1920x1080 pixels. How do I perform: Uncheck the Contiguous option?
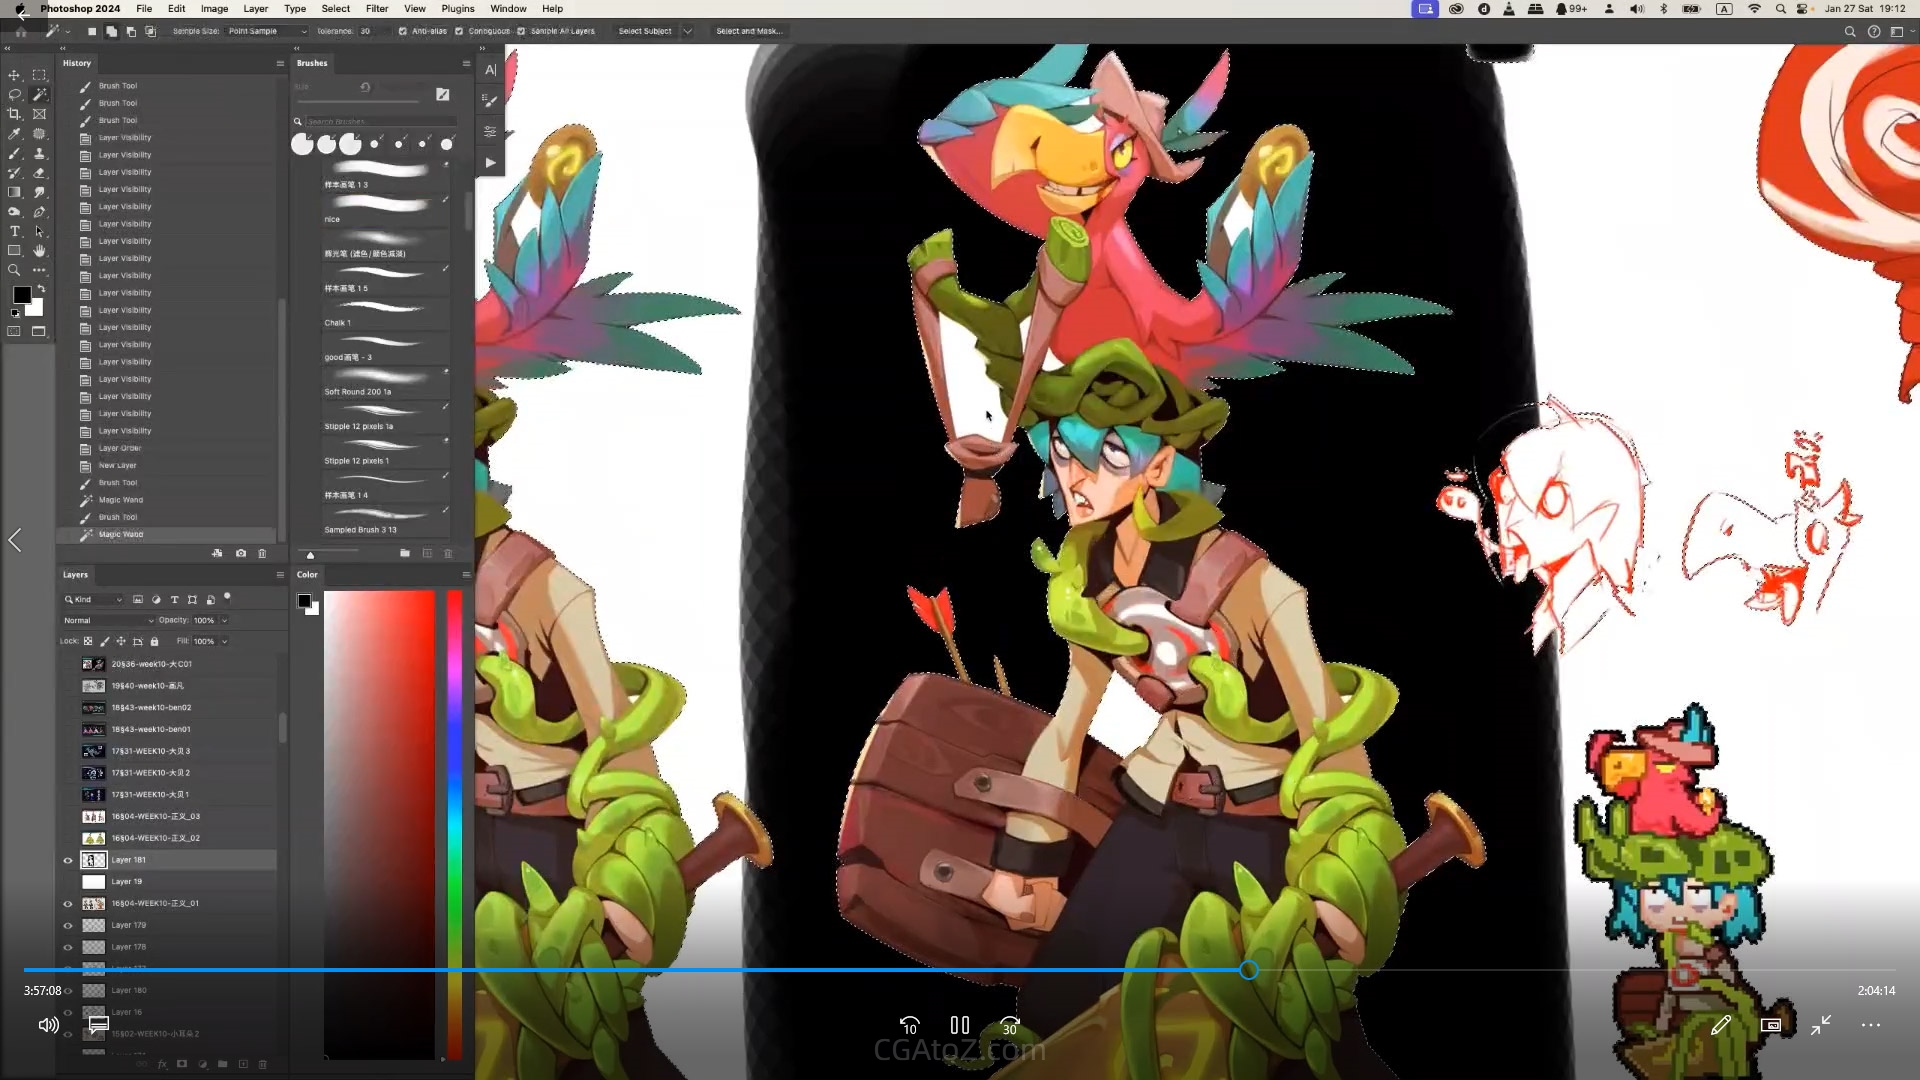[x=459, y=31]
